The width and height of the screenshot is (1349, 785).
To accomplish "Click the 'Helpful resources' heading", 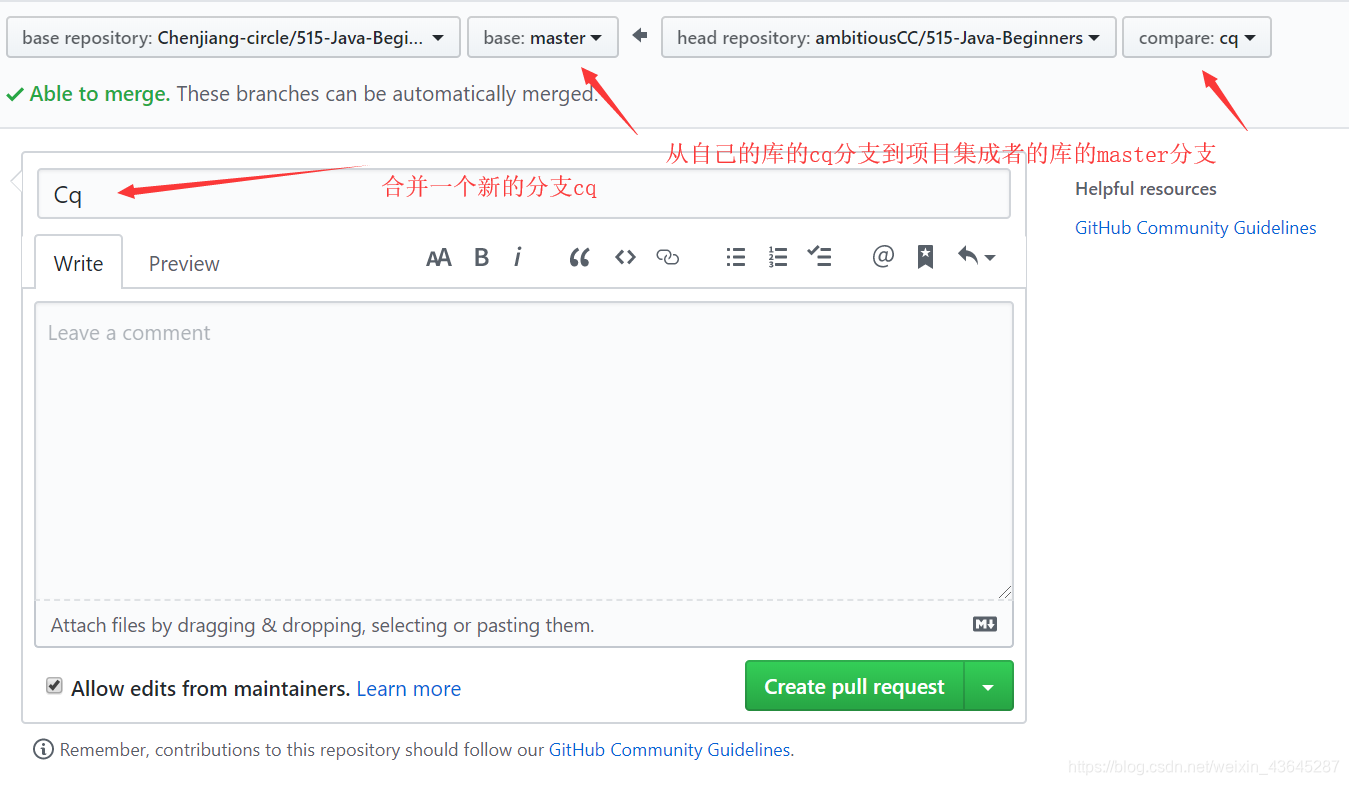I will point(1145,189).
